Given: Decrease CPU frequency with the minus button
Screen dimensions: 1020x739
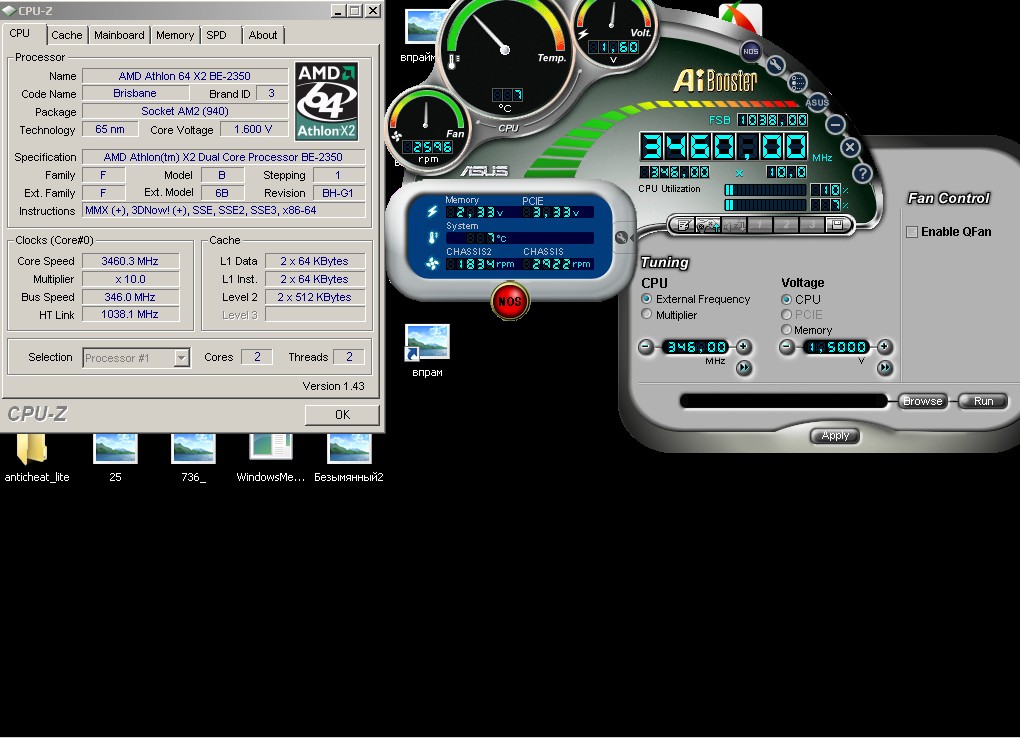Looking at the screenshot, I should [x=645, y=347].
